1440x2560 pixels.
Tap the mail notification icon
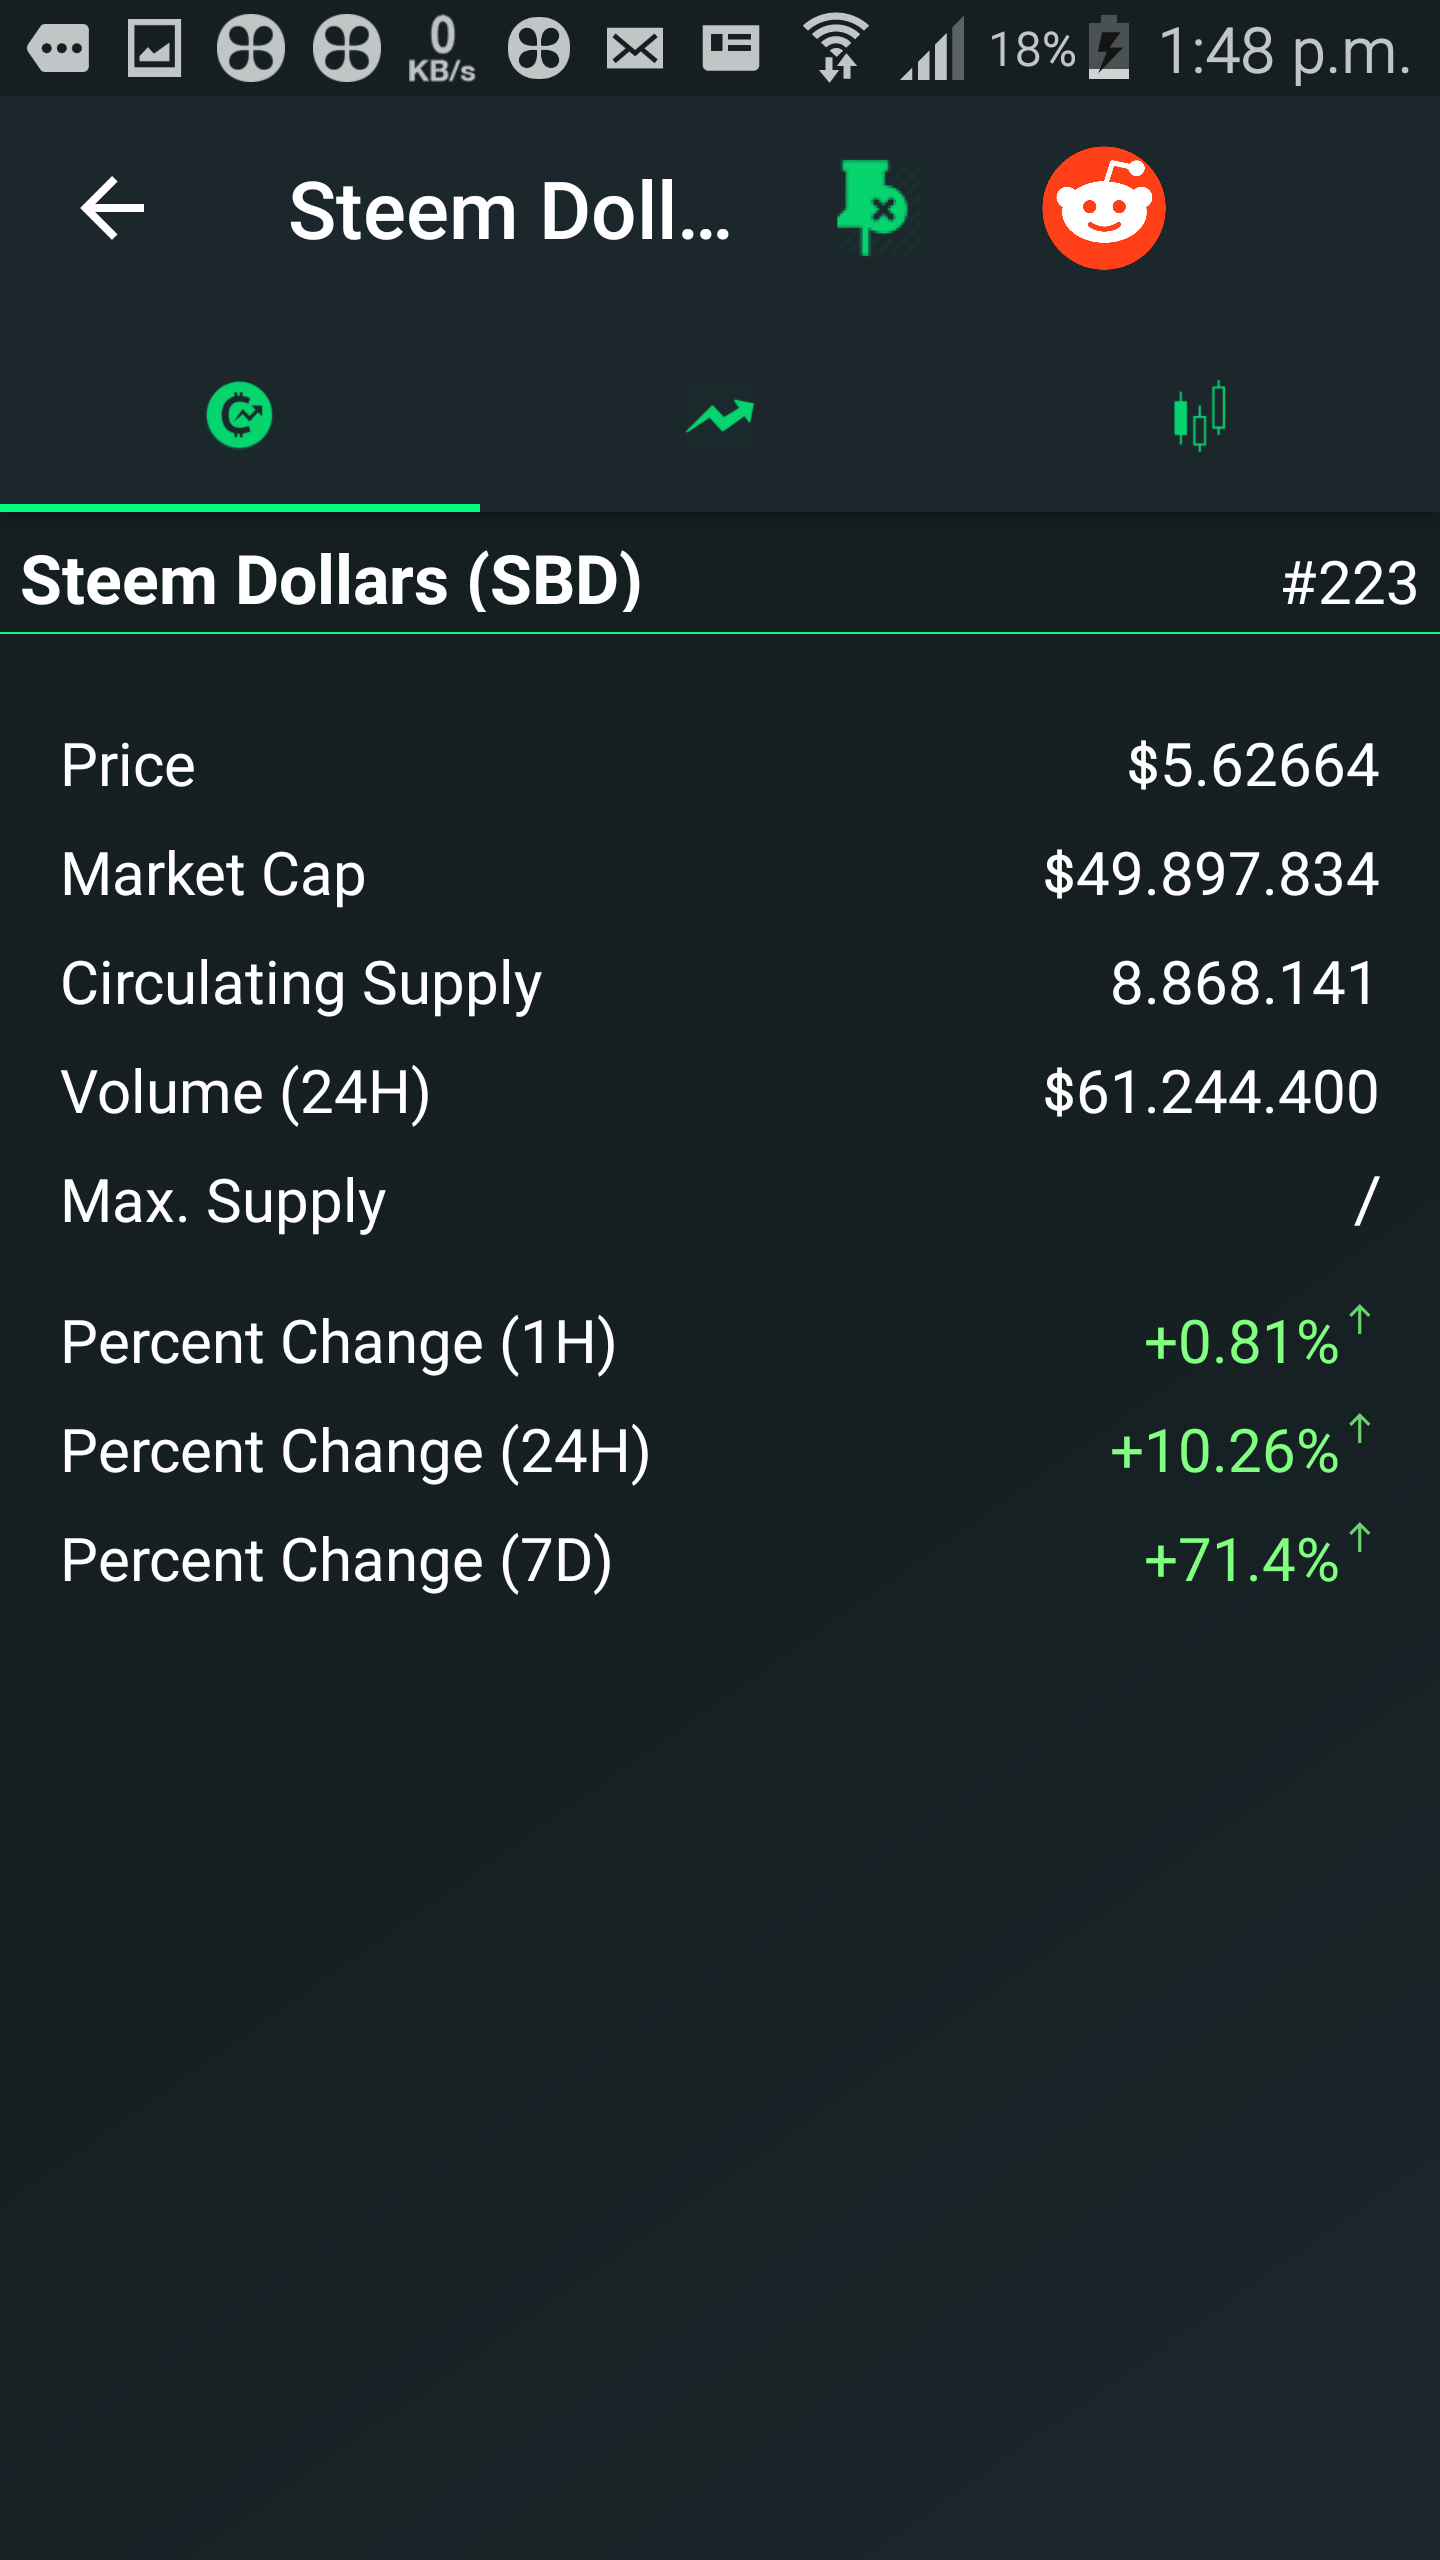click(634, 47)
